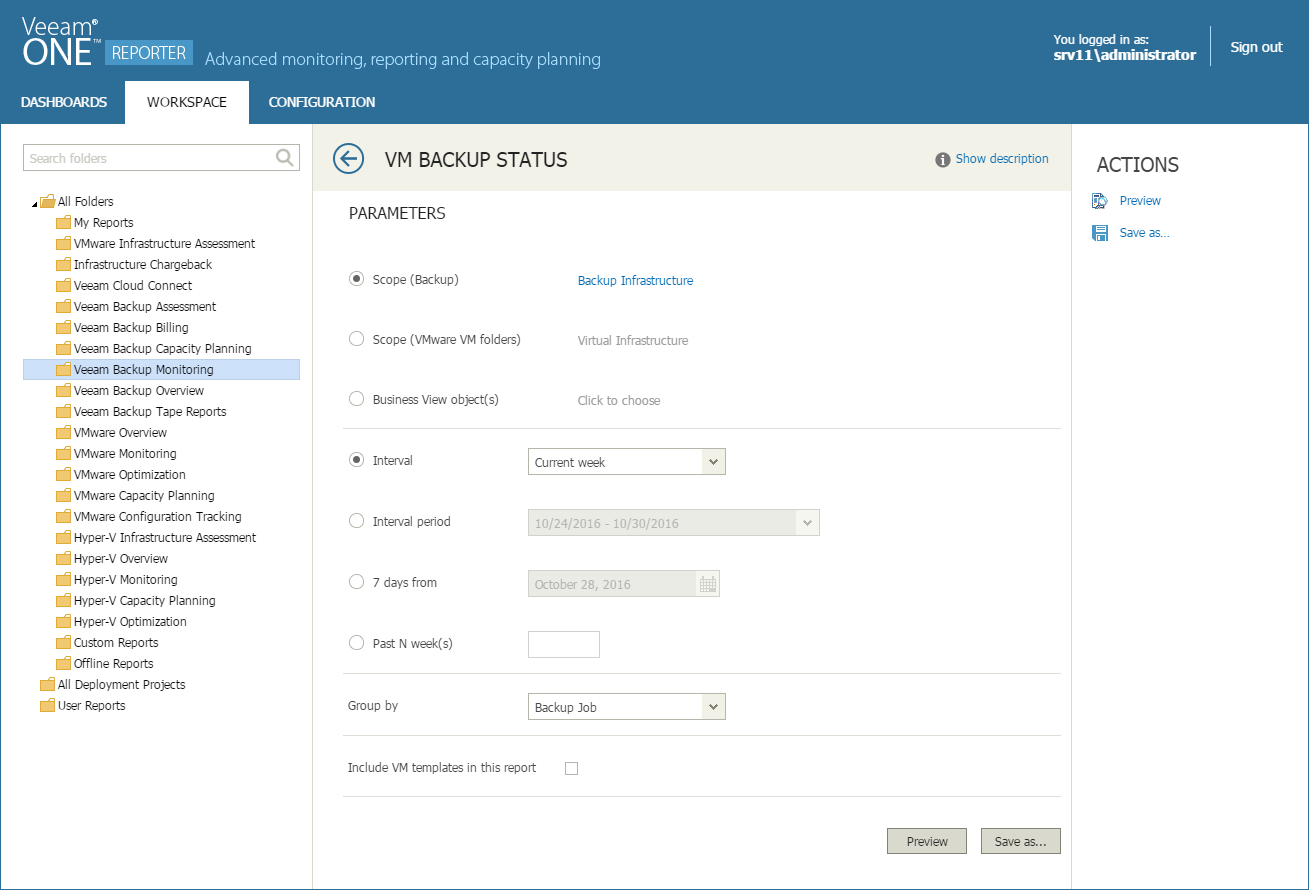1309x890 pixels.
Task: Click the folder icon for User Reports
Action: click(47, 705)
